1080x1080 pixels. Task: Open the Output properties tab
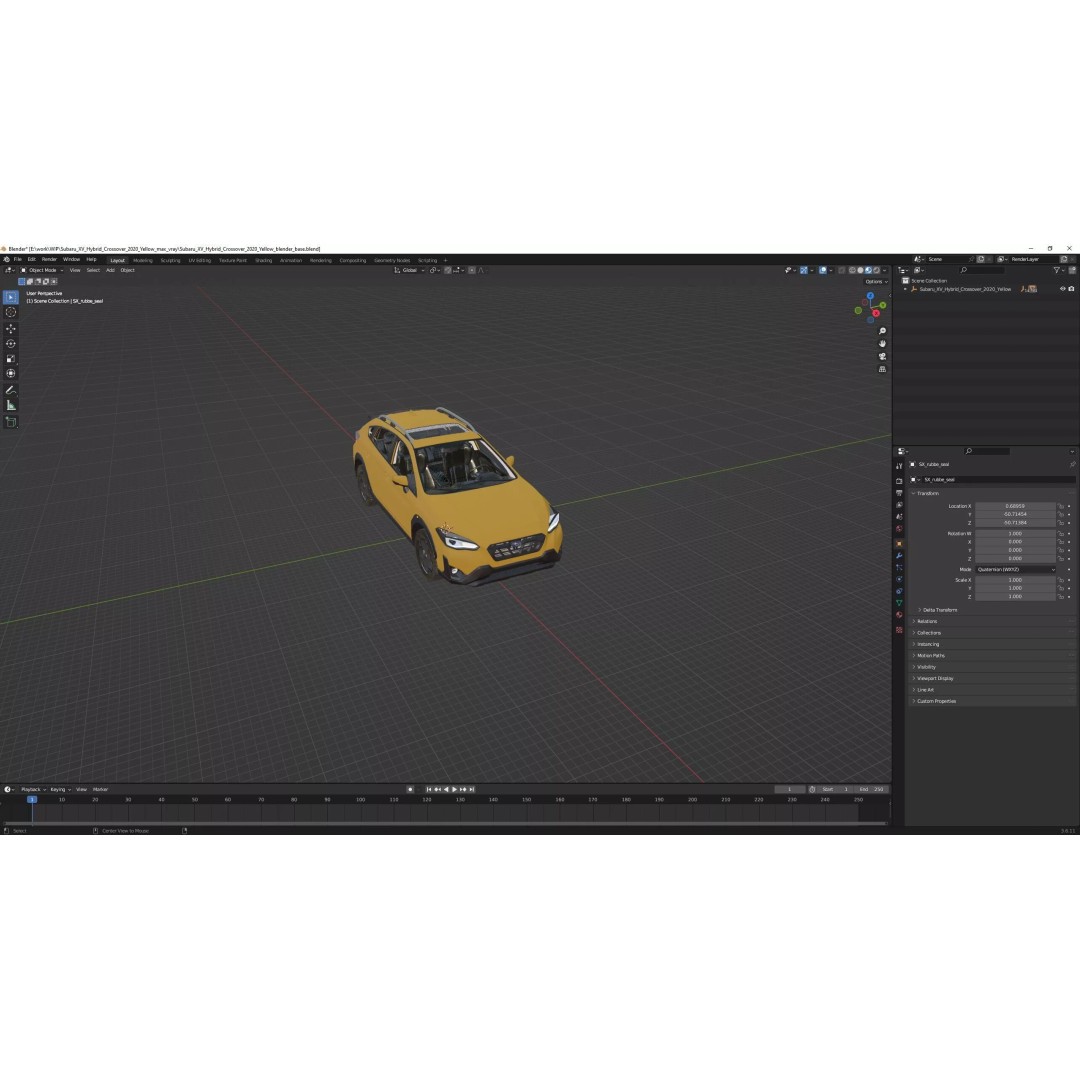899,493
